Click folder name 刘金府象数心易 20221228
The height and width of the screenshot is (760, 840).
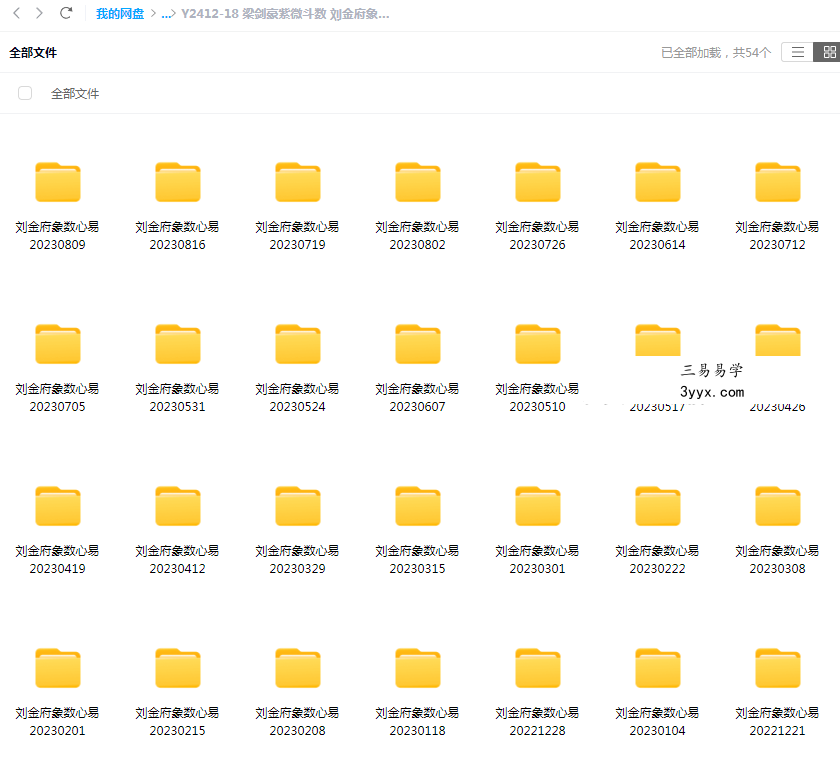click(537, 723)
